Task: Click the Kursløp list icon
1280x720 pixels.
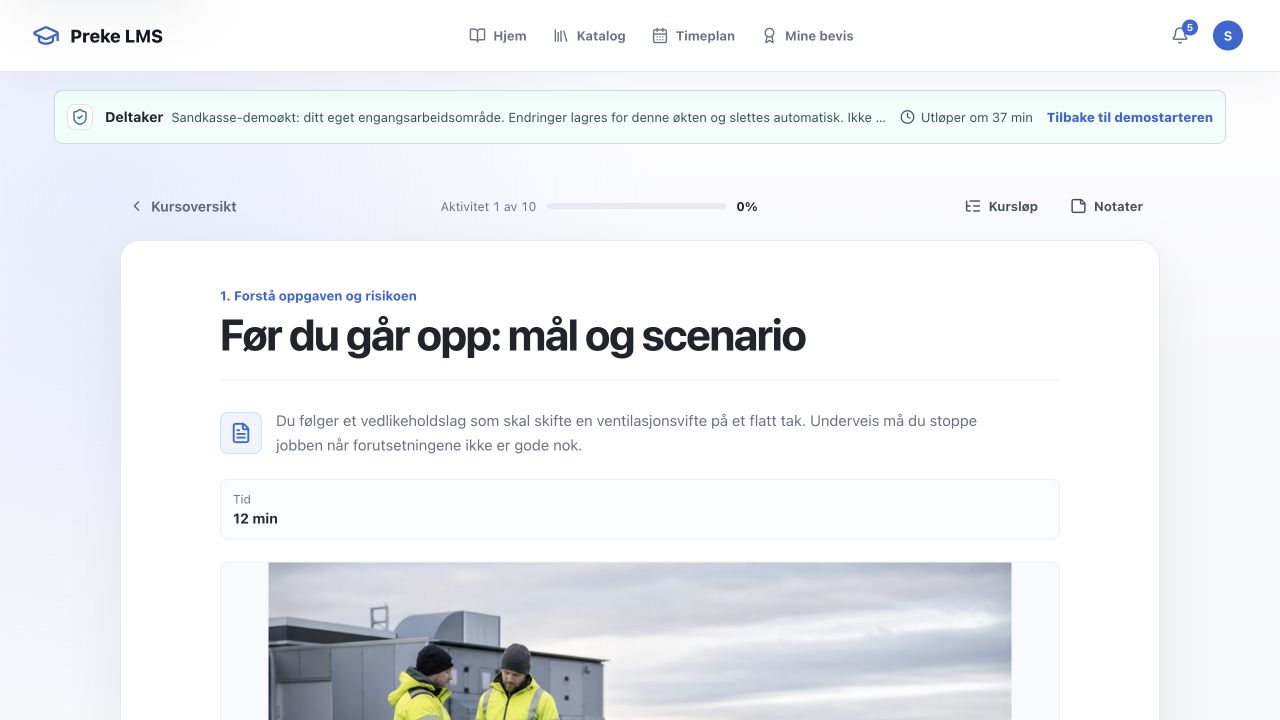Action: 973,206
